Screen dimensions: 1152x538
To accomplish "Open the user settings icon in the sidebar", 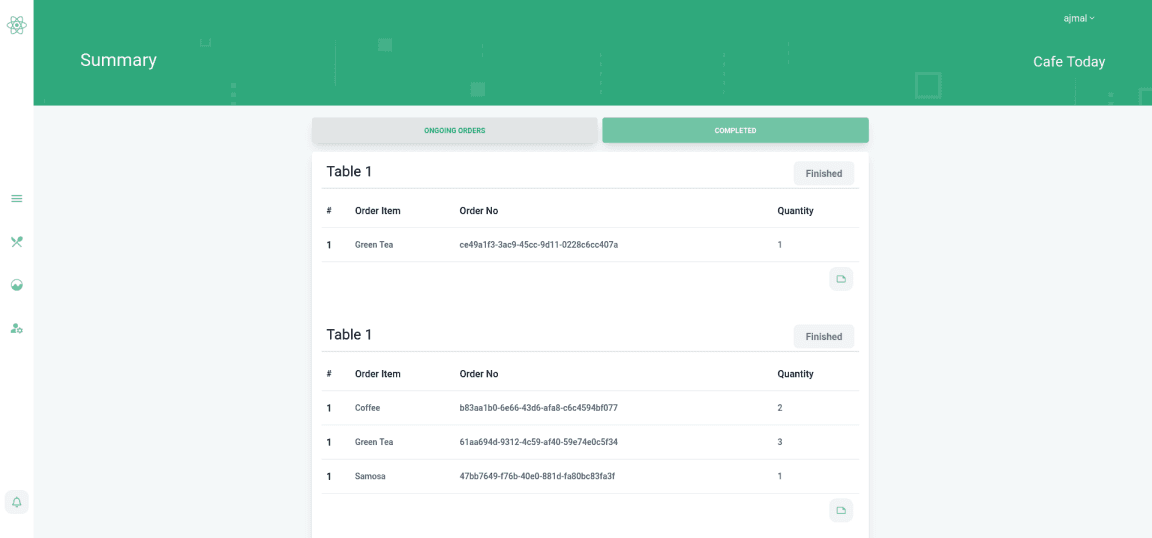I will coord(17,328).
